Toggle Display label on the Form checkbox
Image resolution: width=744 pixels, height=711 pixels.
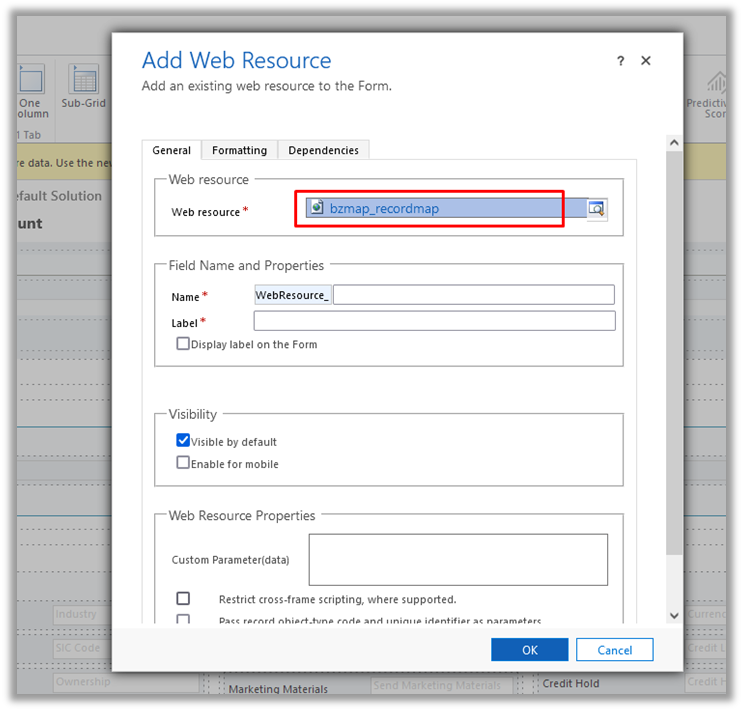pos(183,344)
